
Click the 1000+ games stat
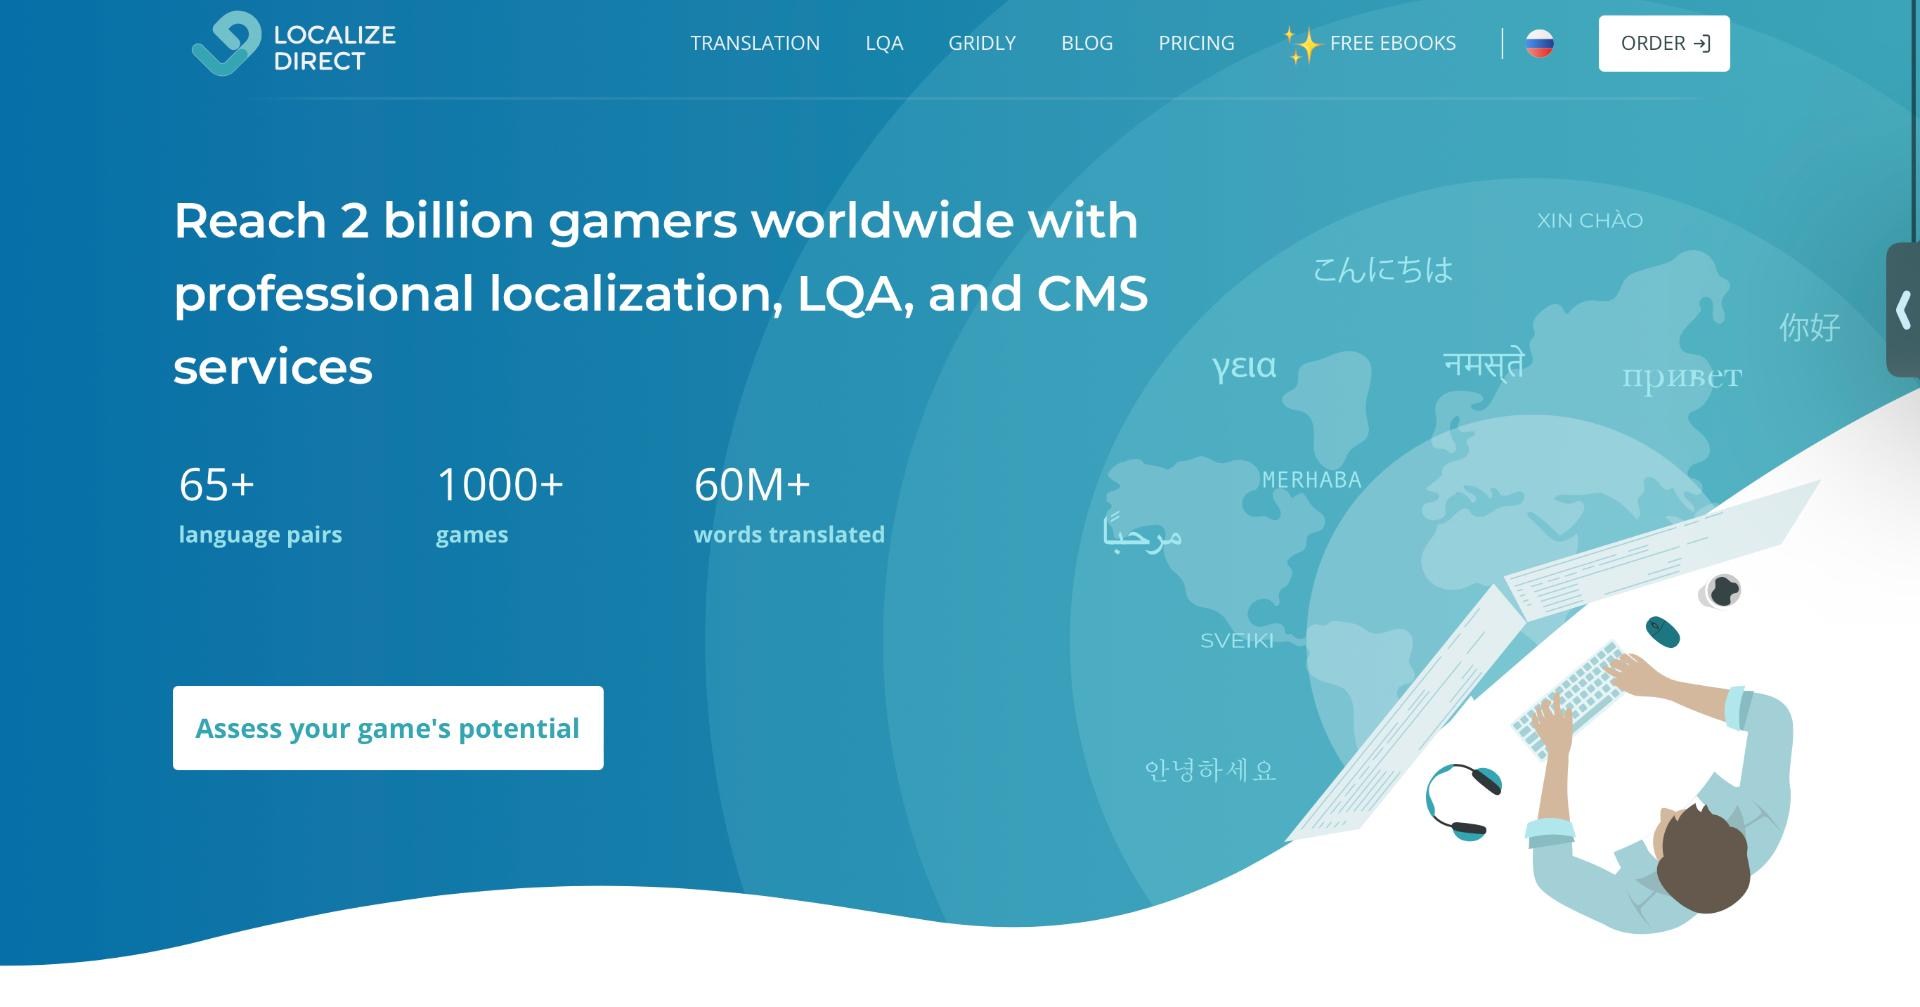coord(500,505)
